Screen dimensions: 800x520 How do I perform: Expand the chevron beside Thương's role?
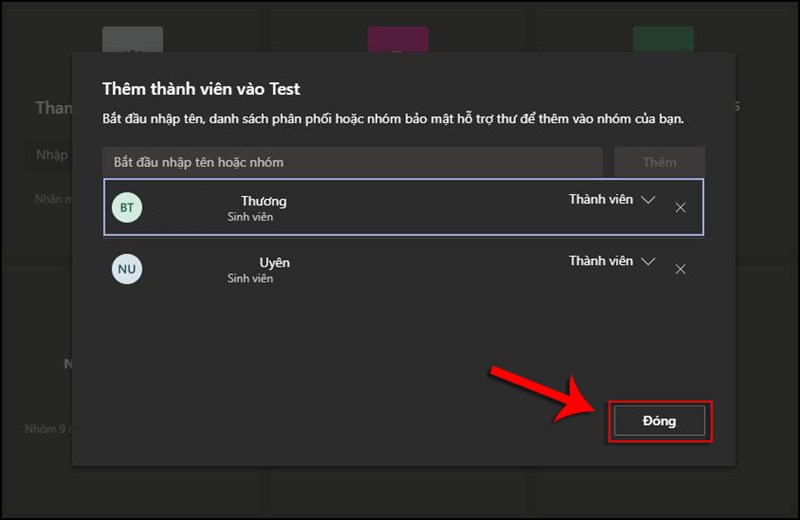tap(648, 200)
